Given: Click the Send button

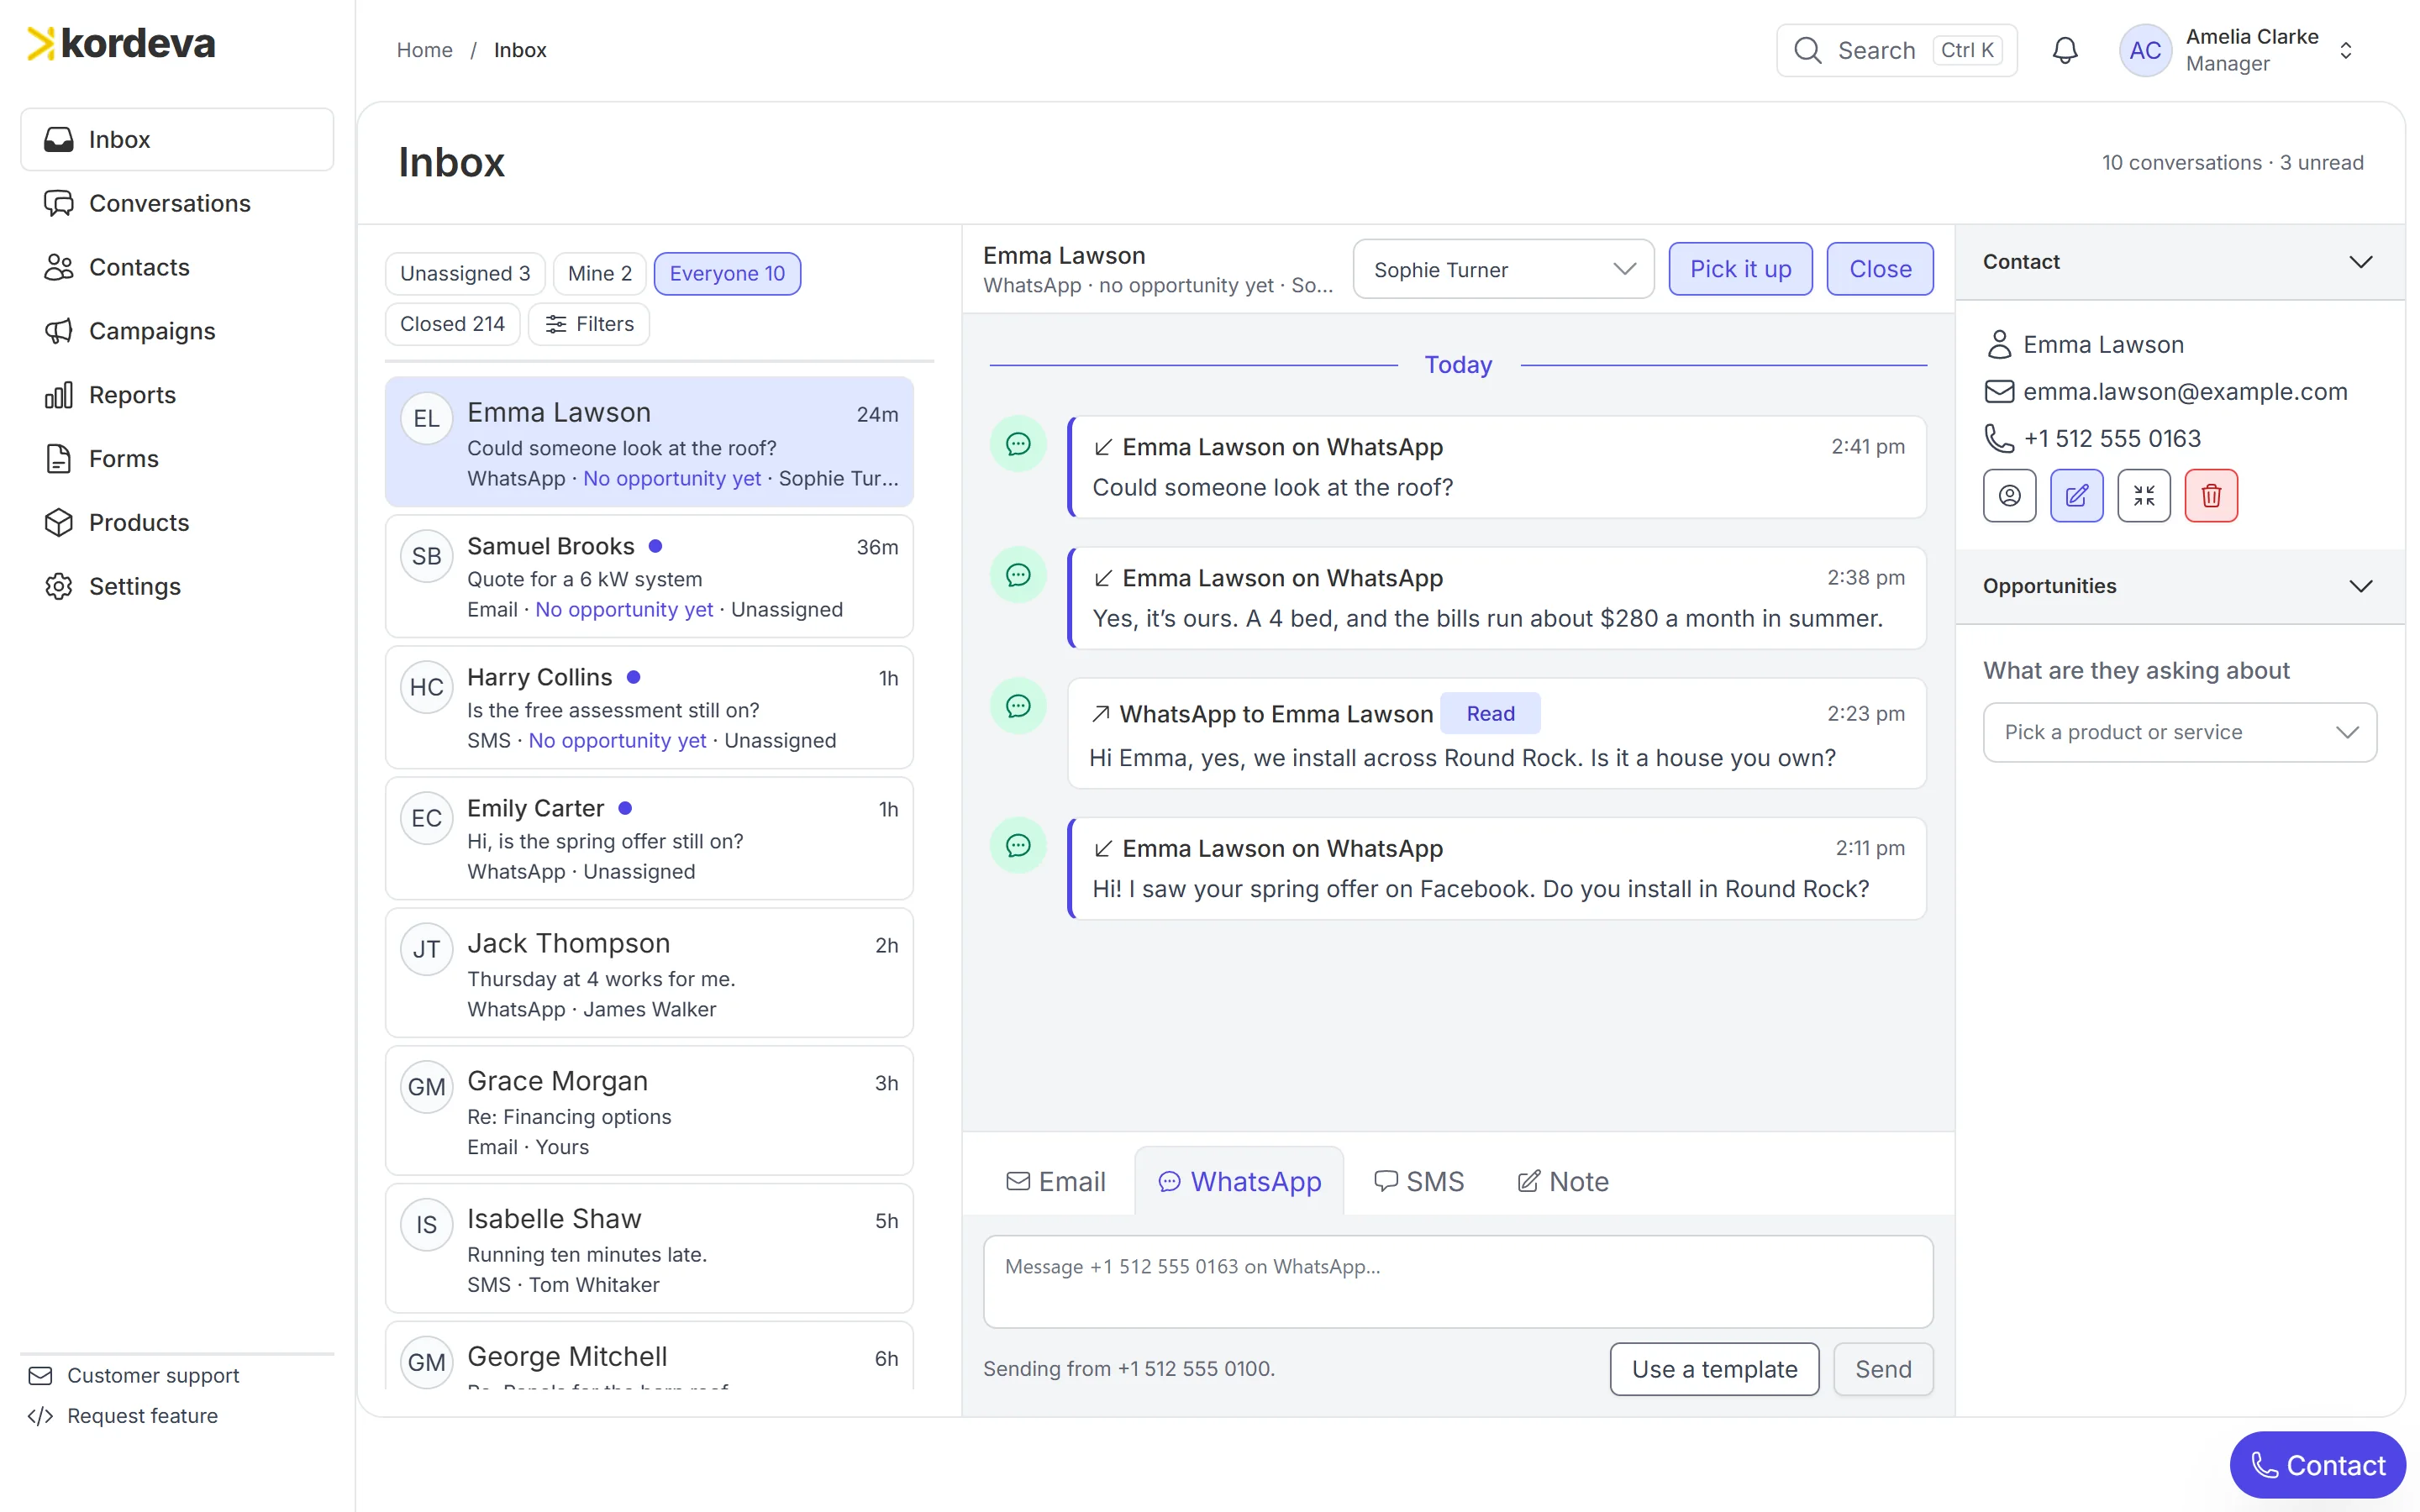Looking at the screenshot, I should 1883,1369.
